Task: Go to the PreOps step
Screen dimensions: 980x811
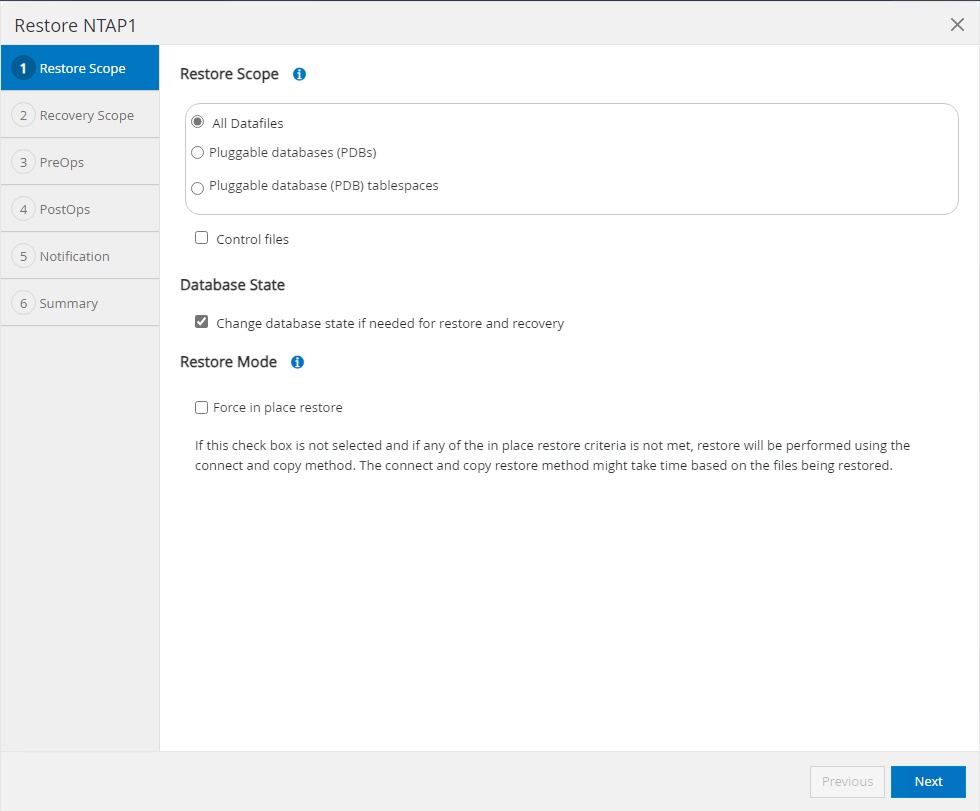Action: coord(61,162)
